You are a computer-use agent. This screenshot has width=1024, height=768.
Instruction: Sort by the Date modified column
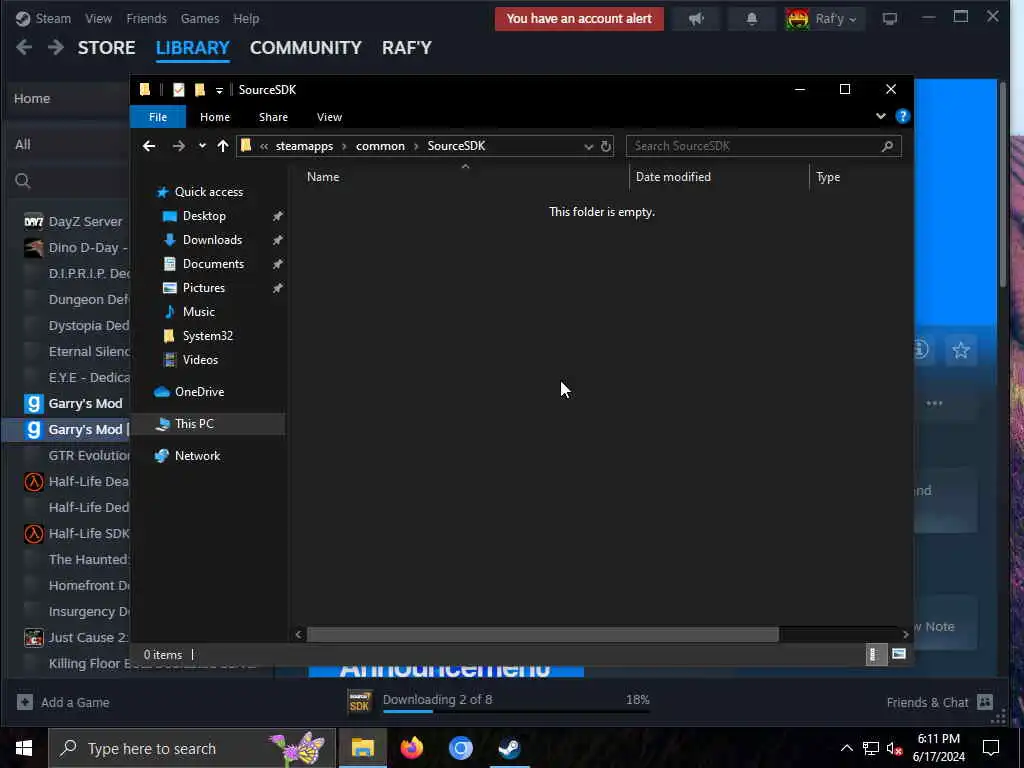coord(673,177)
